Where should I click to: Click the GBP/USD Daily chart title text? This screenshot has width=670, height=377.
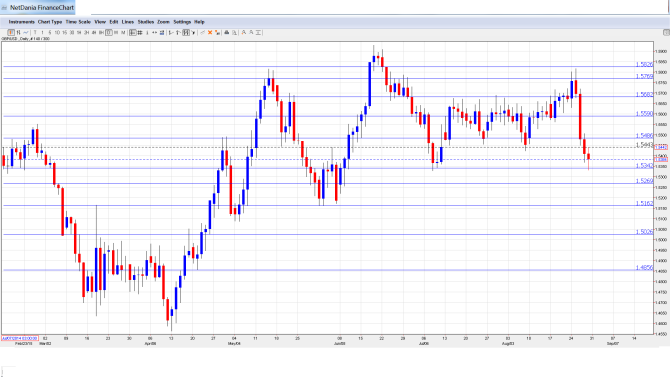(25, 39)
